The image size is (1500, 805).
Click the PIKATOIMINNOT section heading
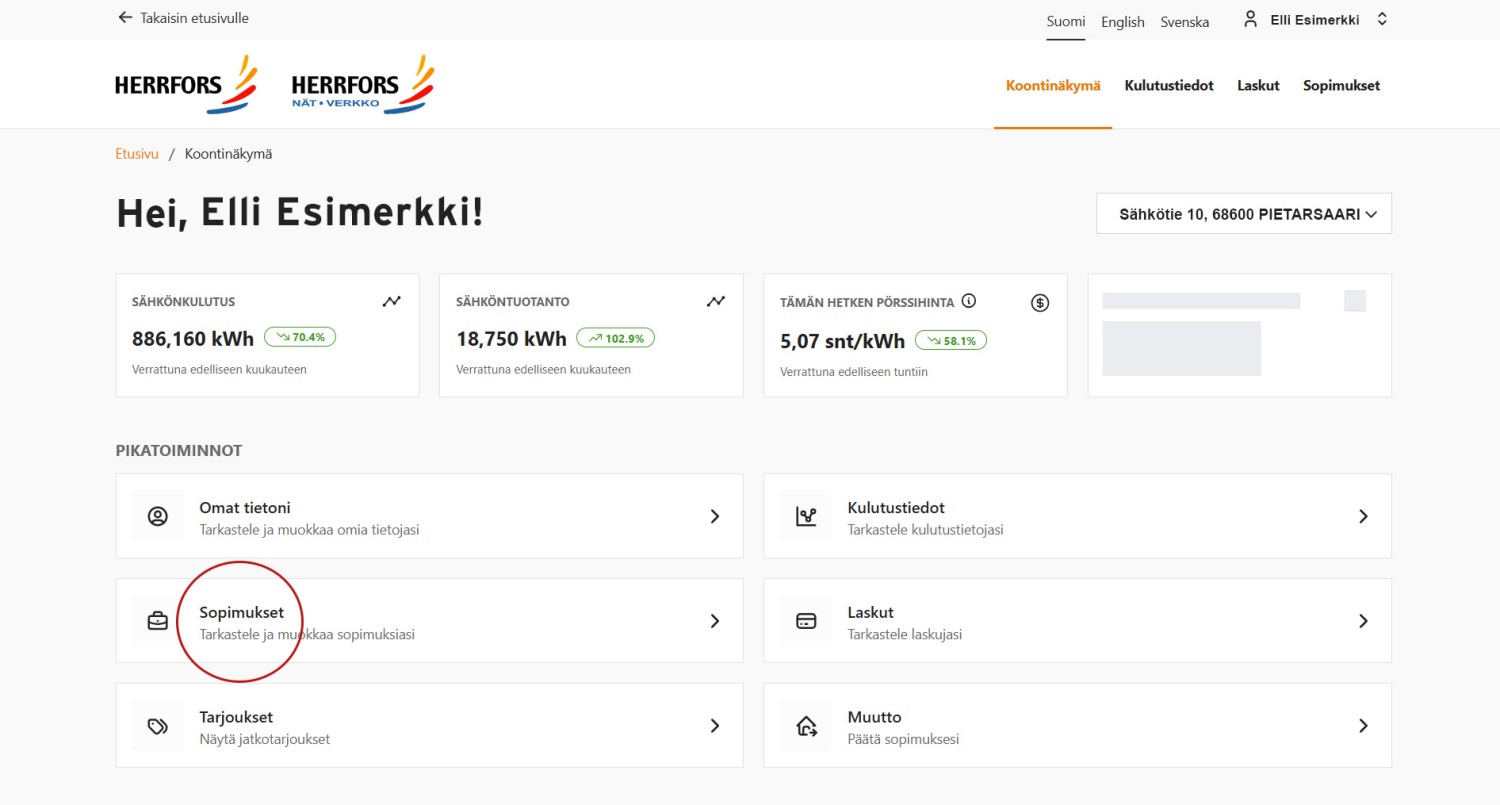point(179,451)
